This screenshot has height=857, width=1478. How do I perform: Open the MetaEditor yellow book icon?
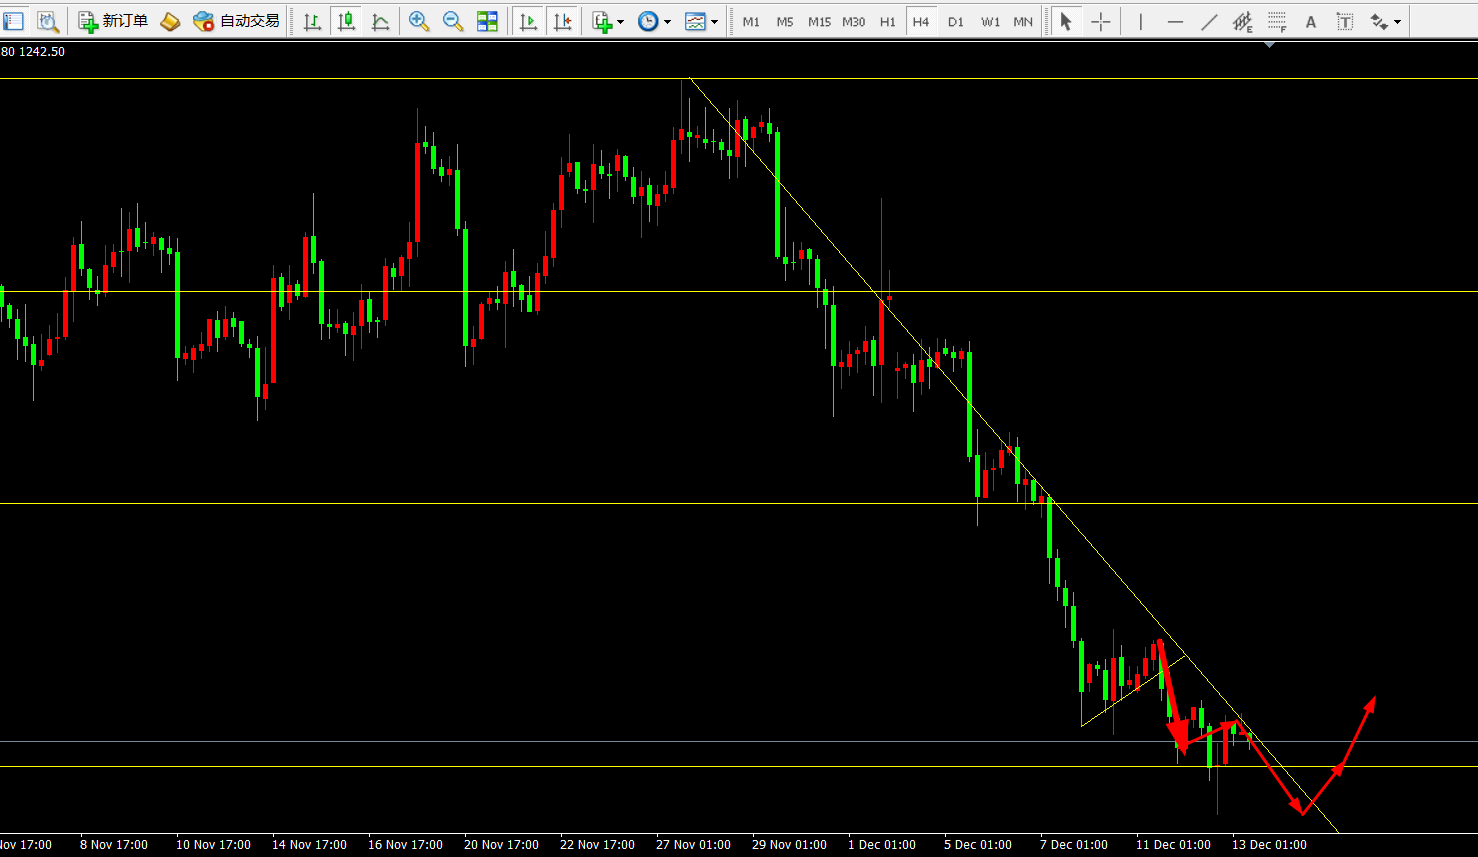170,21
